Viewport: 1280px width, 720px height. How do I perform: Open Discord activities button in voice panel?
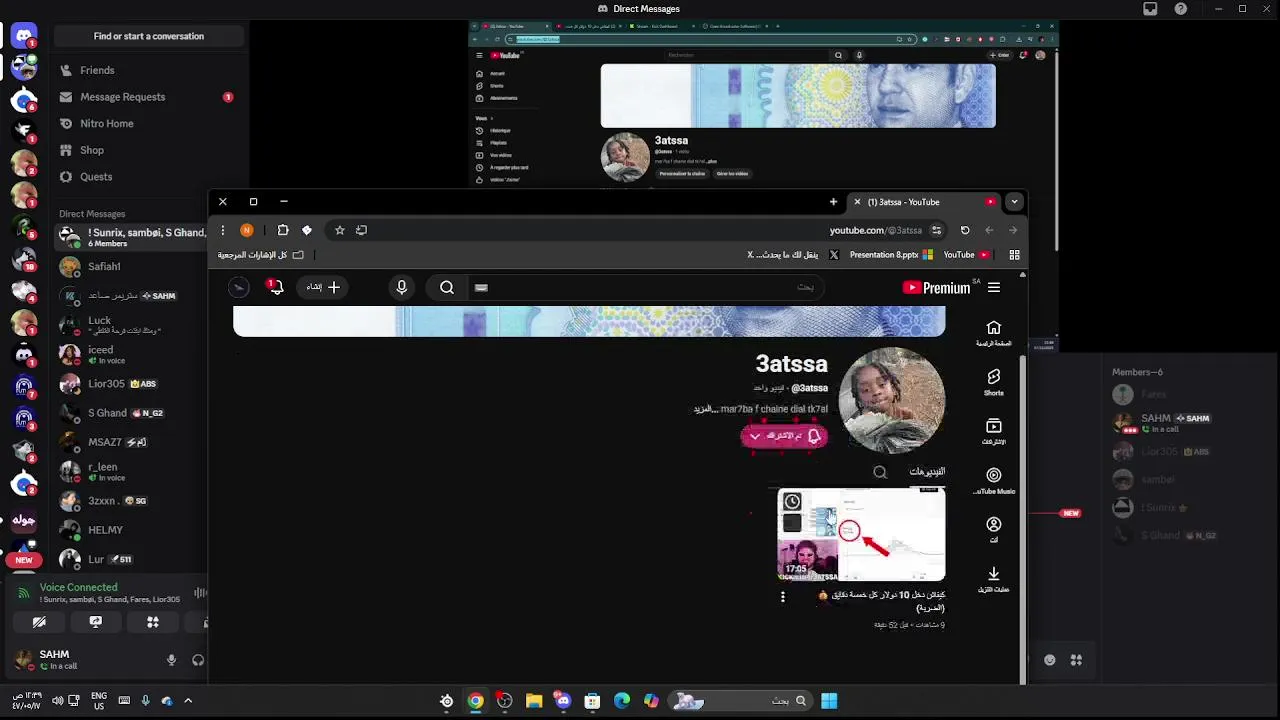[153, 622]
